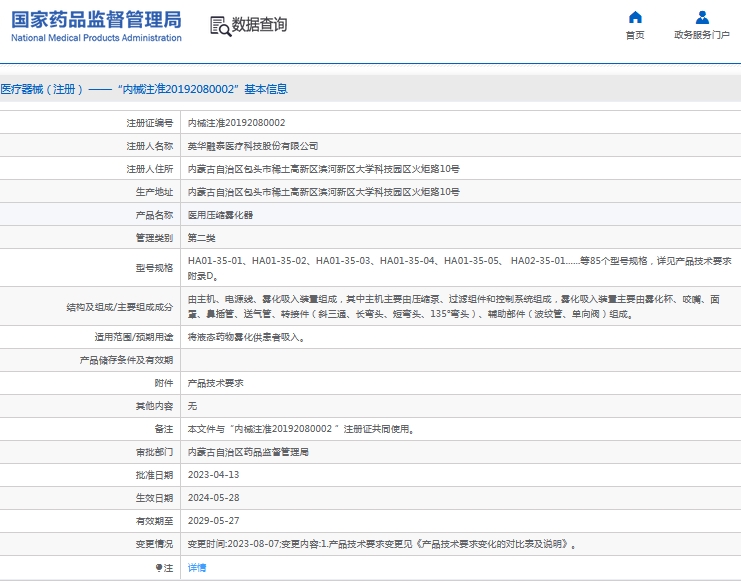The height and width of the screenshot is (583, 741).
Task: Click expiry date 2029-05-27
Action: pyautogui.click(x=214, y=521)
